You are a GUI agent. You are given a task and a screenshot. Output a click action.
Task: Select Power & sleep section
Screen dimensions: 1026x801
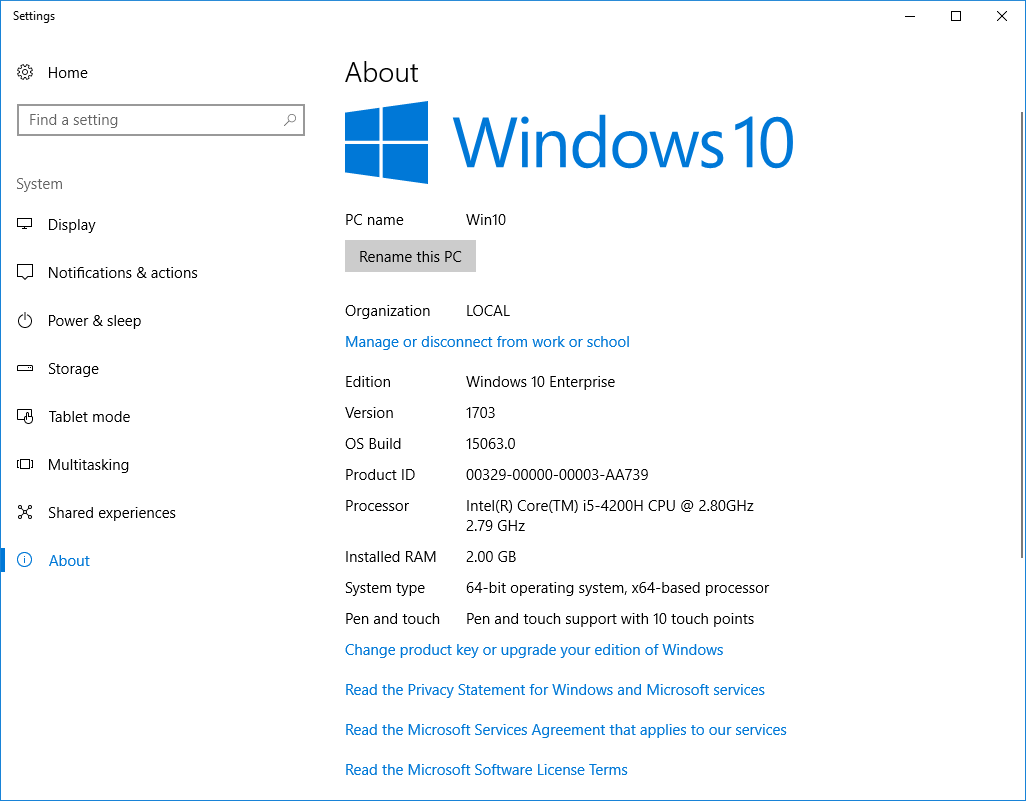click(94, 321)
